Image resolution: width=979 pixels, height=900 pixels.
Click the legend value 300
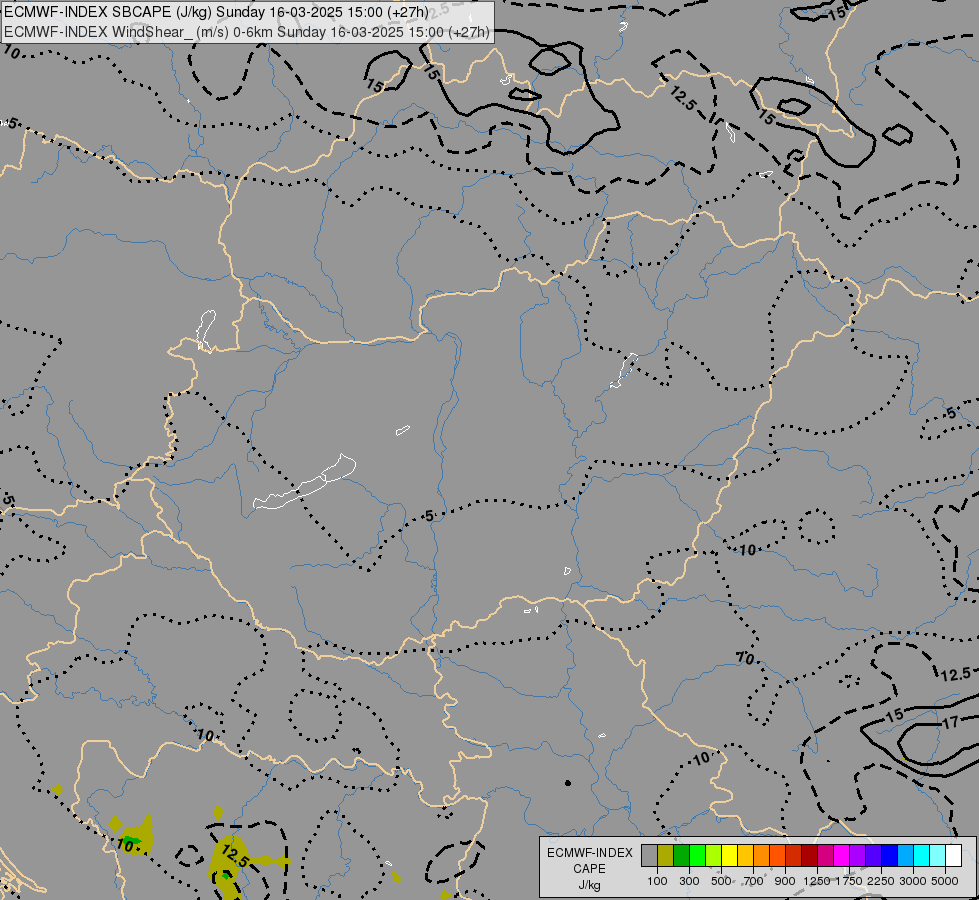689,881
